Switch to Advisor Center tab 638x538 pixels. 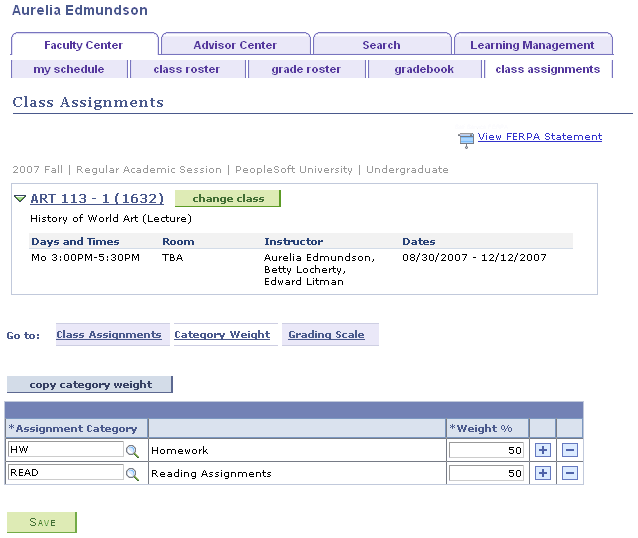click(x=235, y=45)
